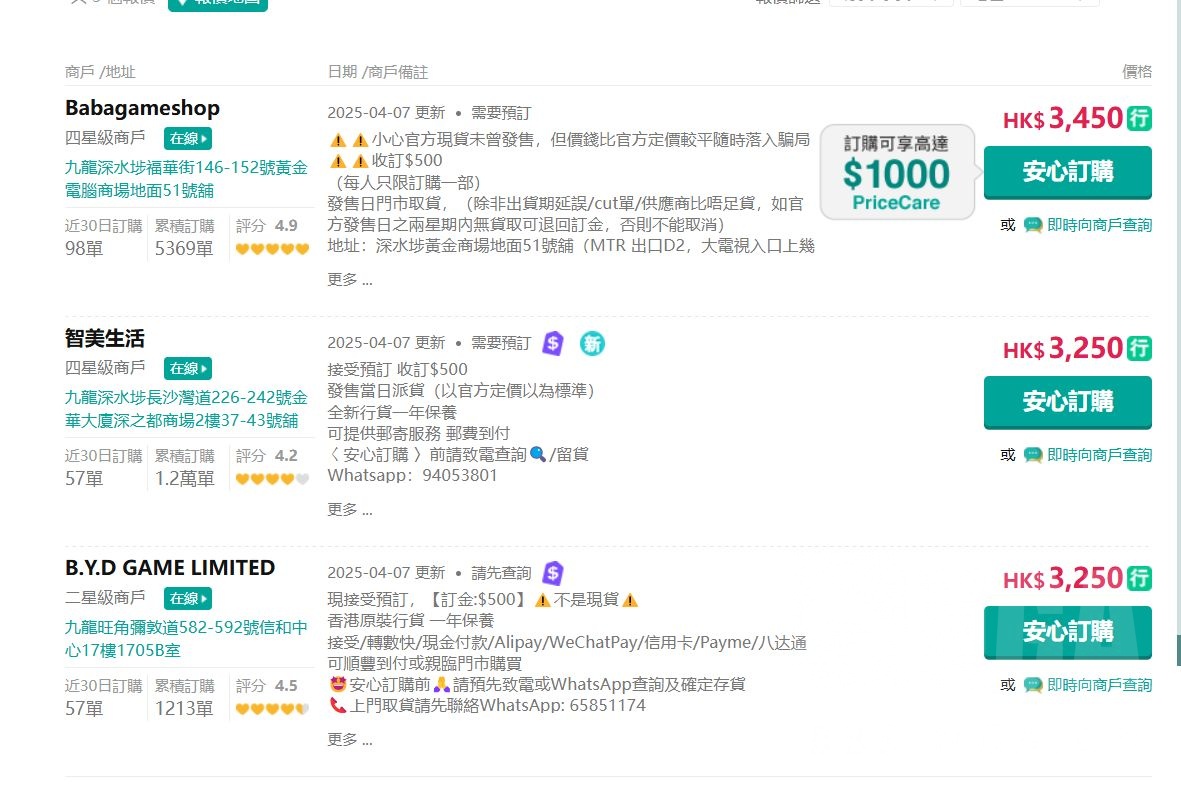Click the 行 icon next to HK$3,450 price
1181x789 pixels.
pyautogui.click(x=1139, y=117)
